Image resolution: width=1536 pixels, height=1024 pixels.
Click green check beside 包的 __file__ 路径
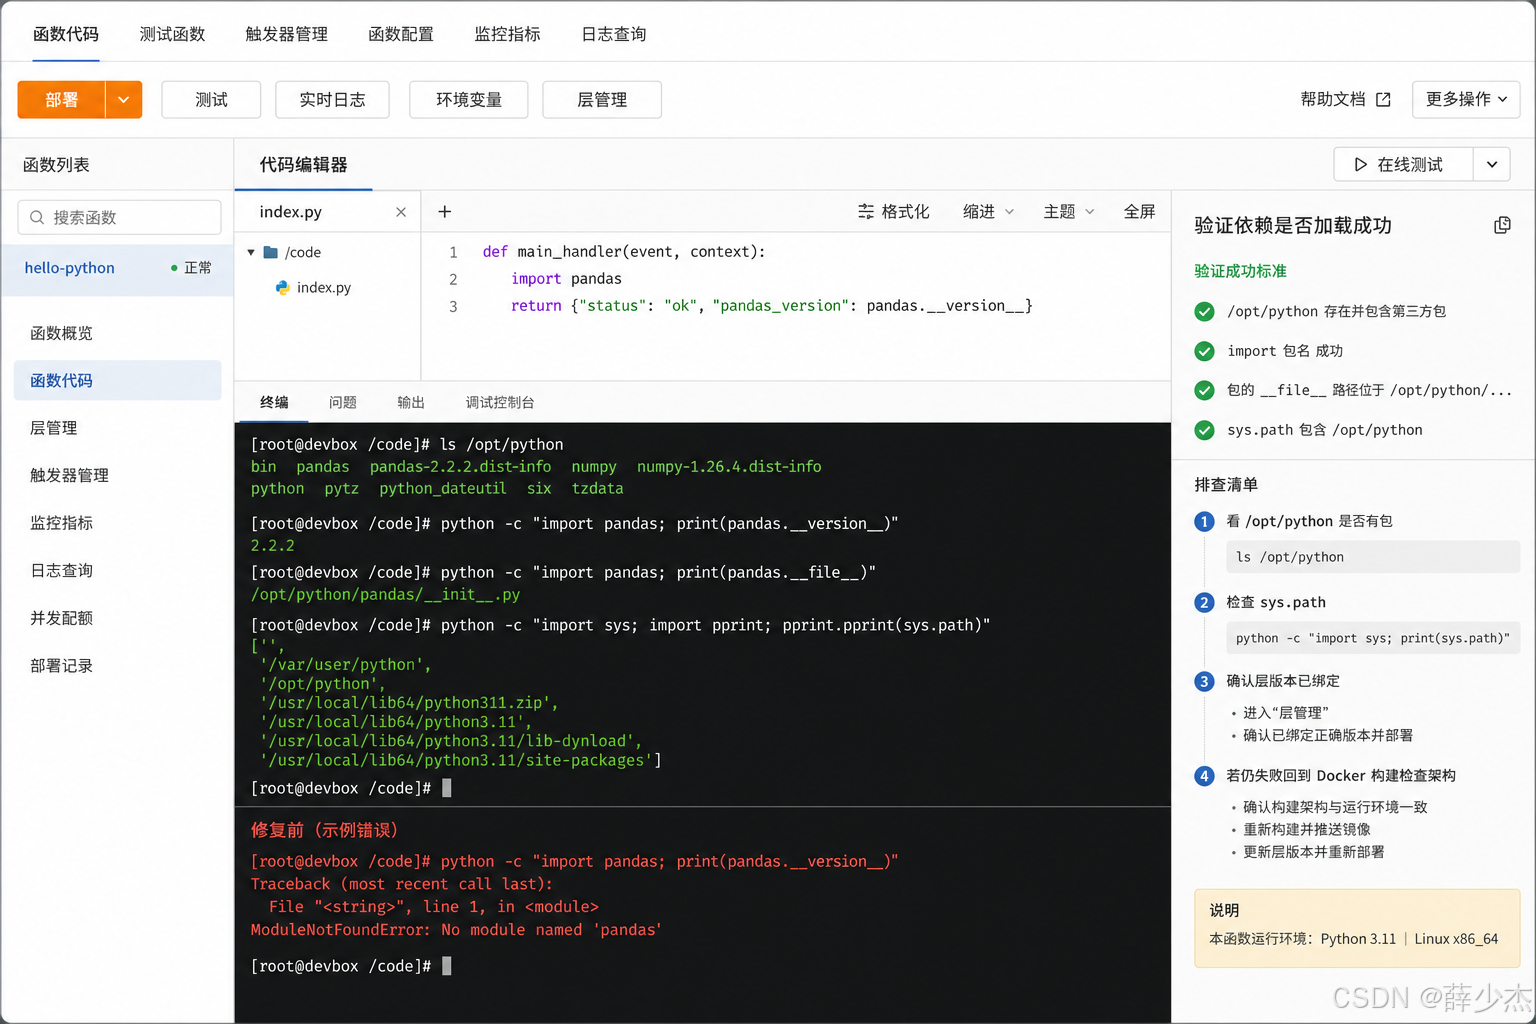click(x=1205, y=390)
